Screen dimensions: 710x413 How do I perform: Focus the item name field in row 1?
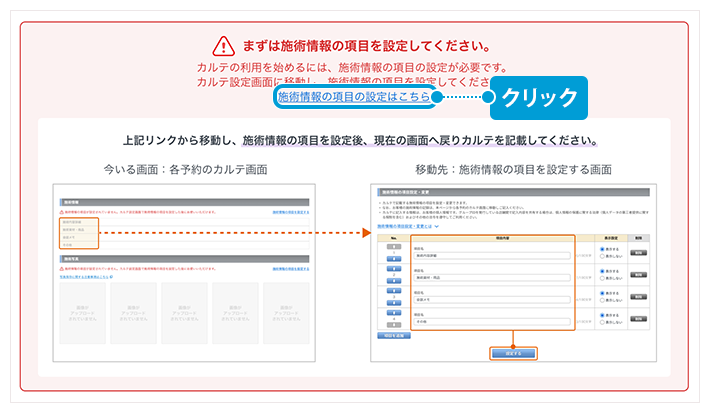pyautogui.click(x=492, y=256)
